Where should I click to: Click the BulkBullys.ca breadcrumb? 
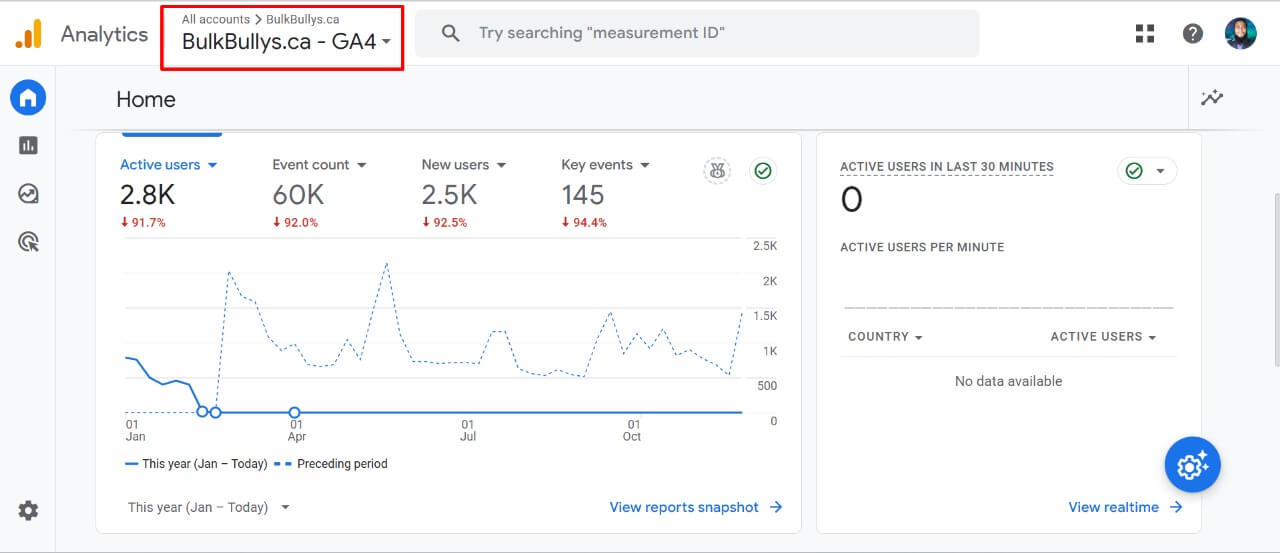click(303, 19)
